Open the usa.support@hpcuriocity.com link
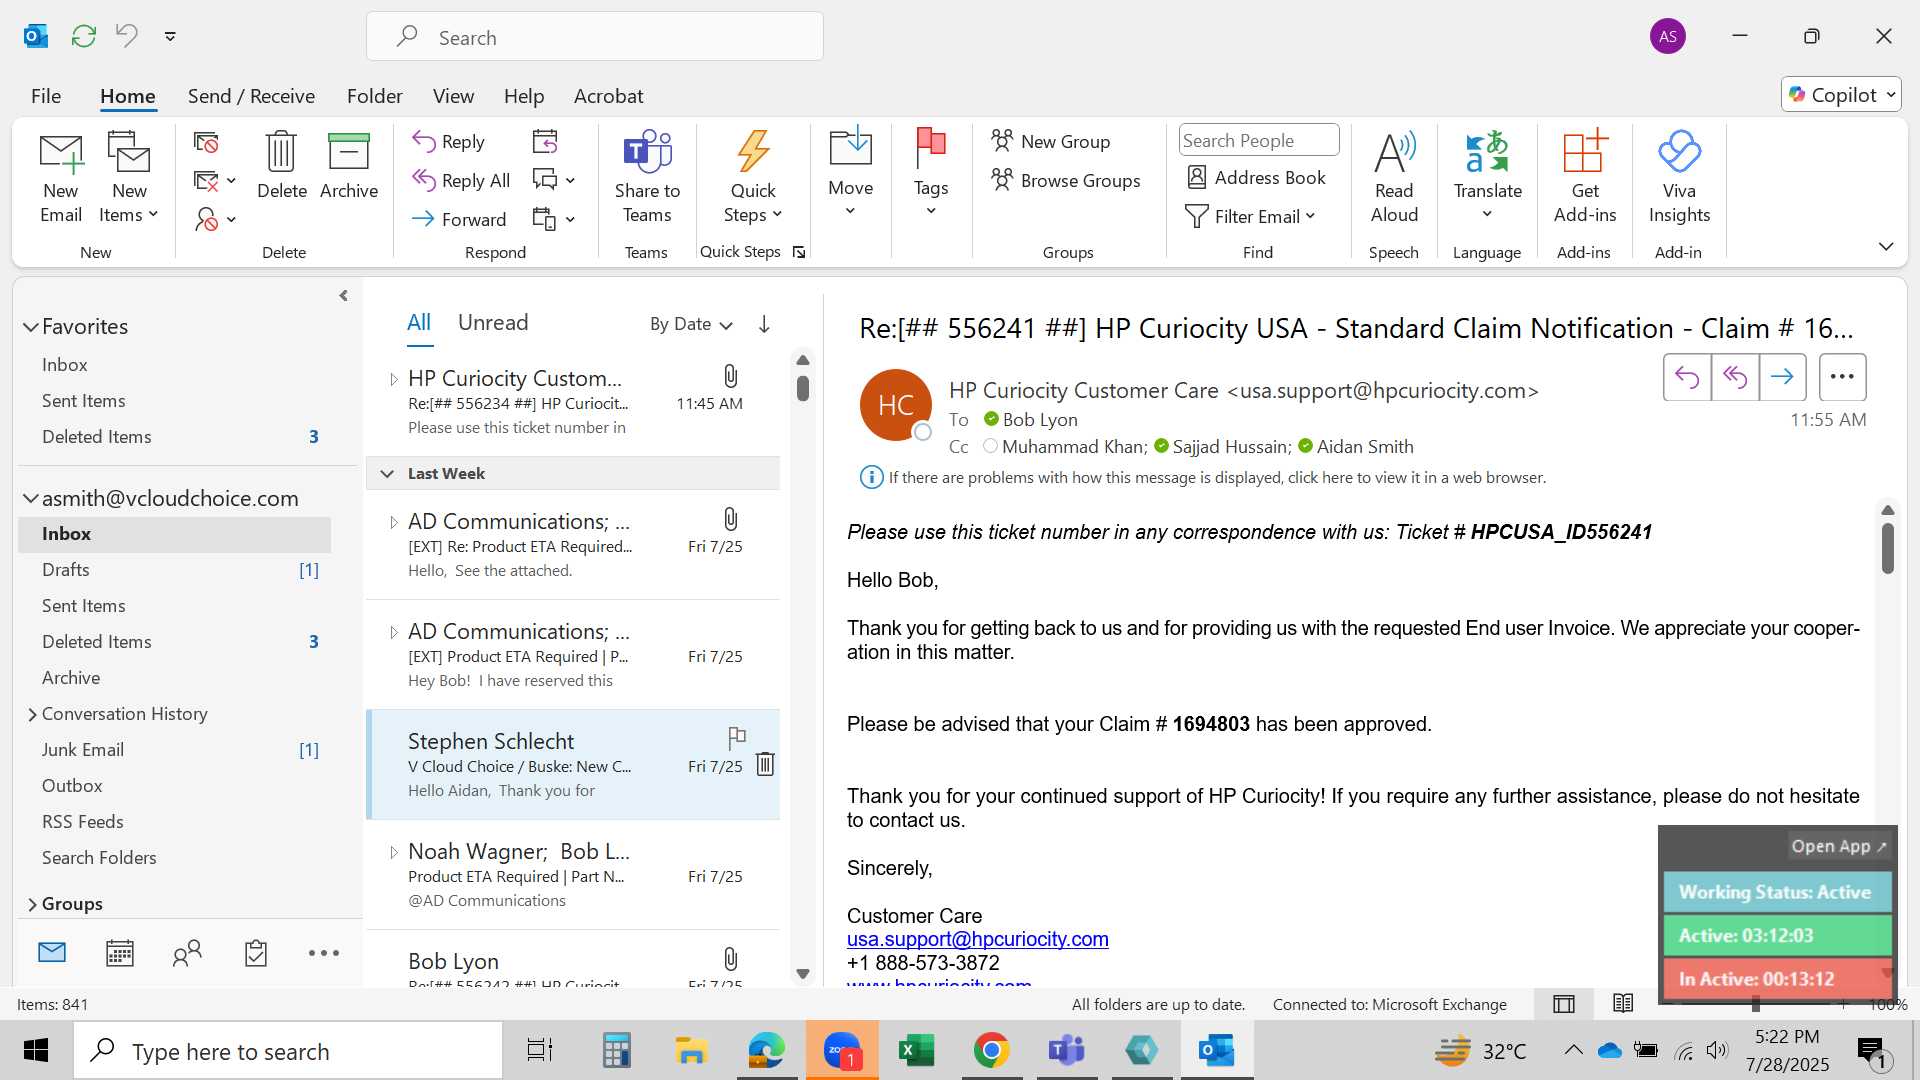 [x=977, y=939]
